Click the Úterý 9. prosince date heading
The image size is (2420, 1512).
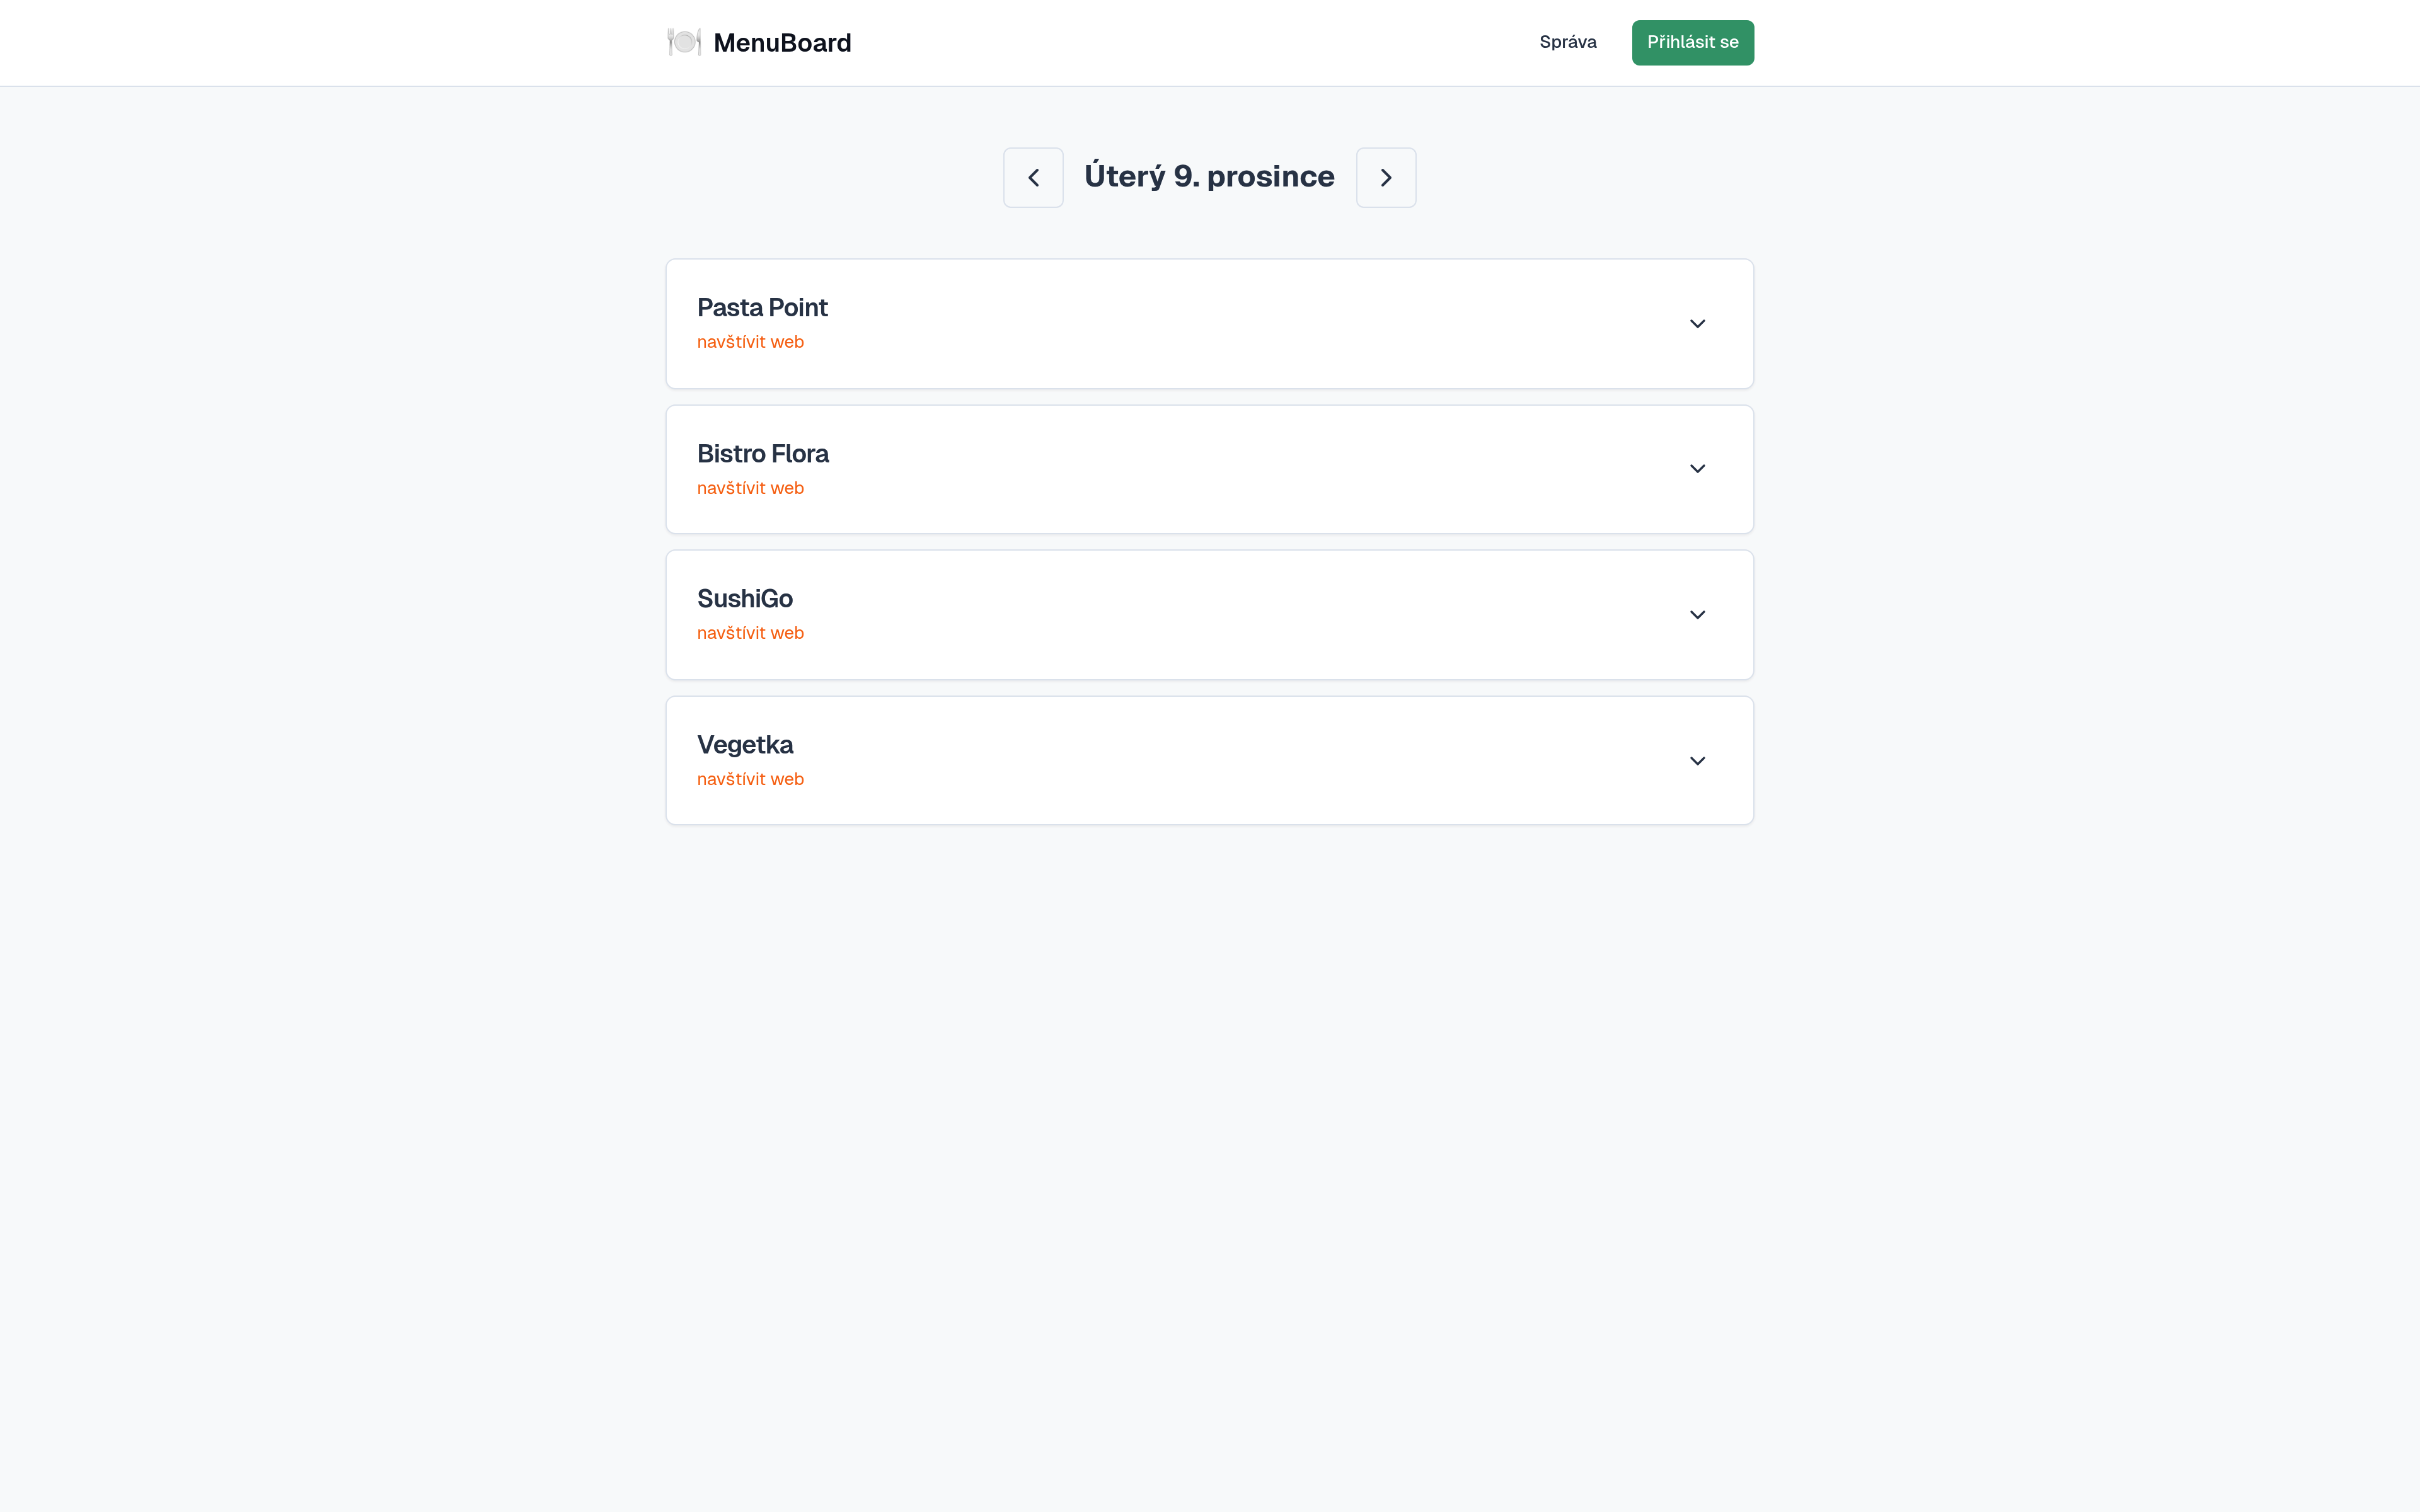pyautogui.click(x=1209, y=177)
